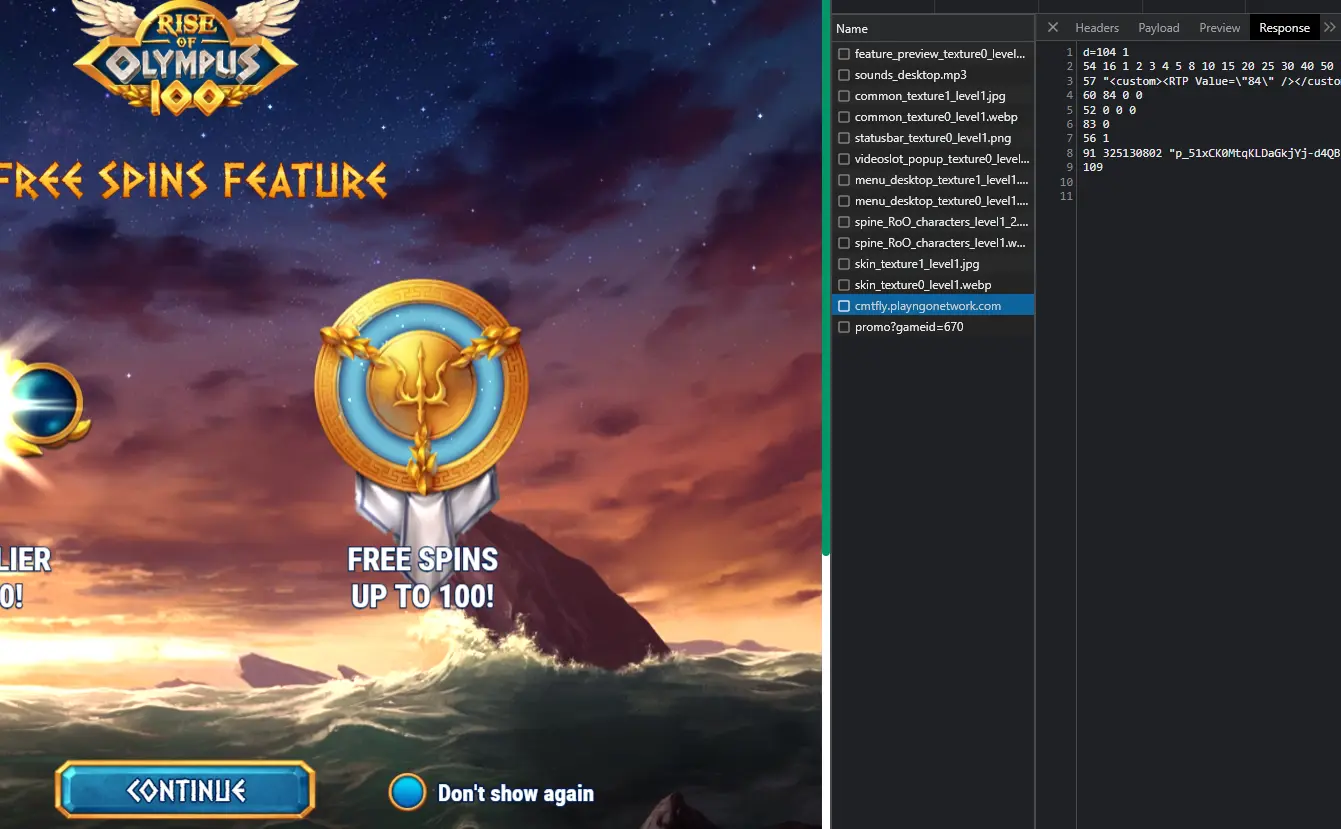Click file icon beside skin_texture1_level1.jpg
Image resolution: width=1341 pixels, height=829 pixels.
[x=844, y=264]
